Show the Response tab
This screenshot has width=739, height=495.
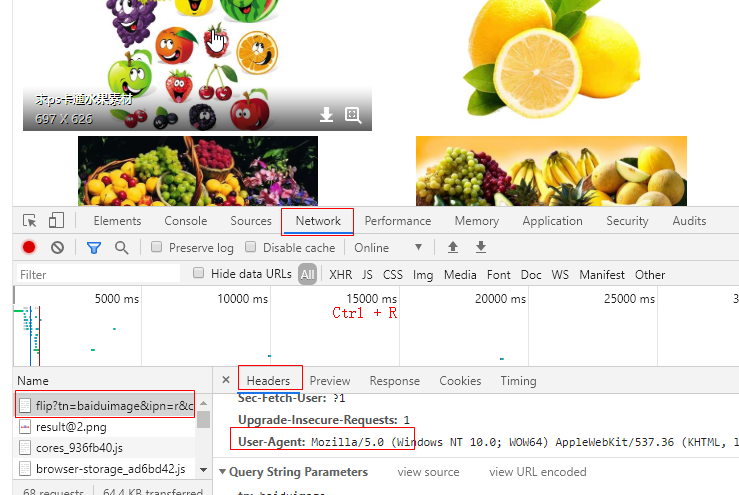(x=394, y=381)
